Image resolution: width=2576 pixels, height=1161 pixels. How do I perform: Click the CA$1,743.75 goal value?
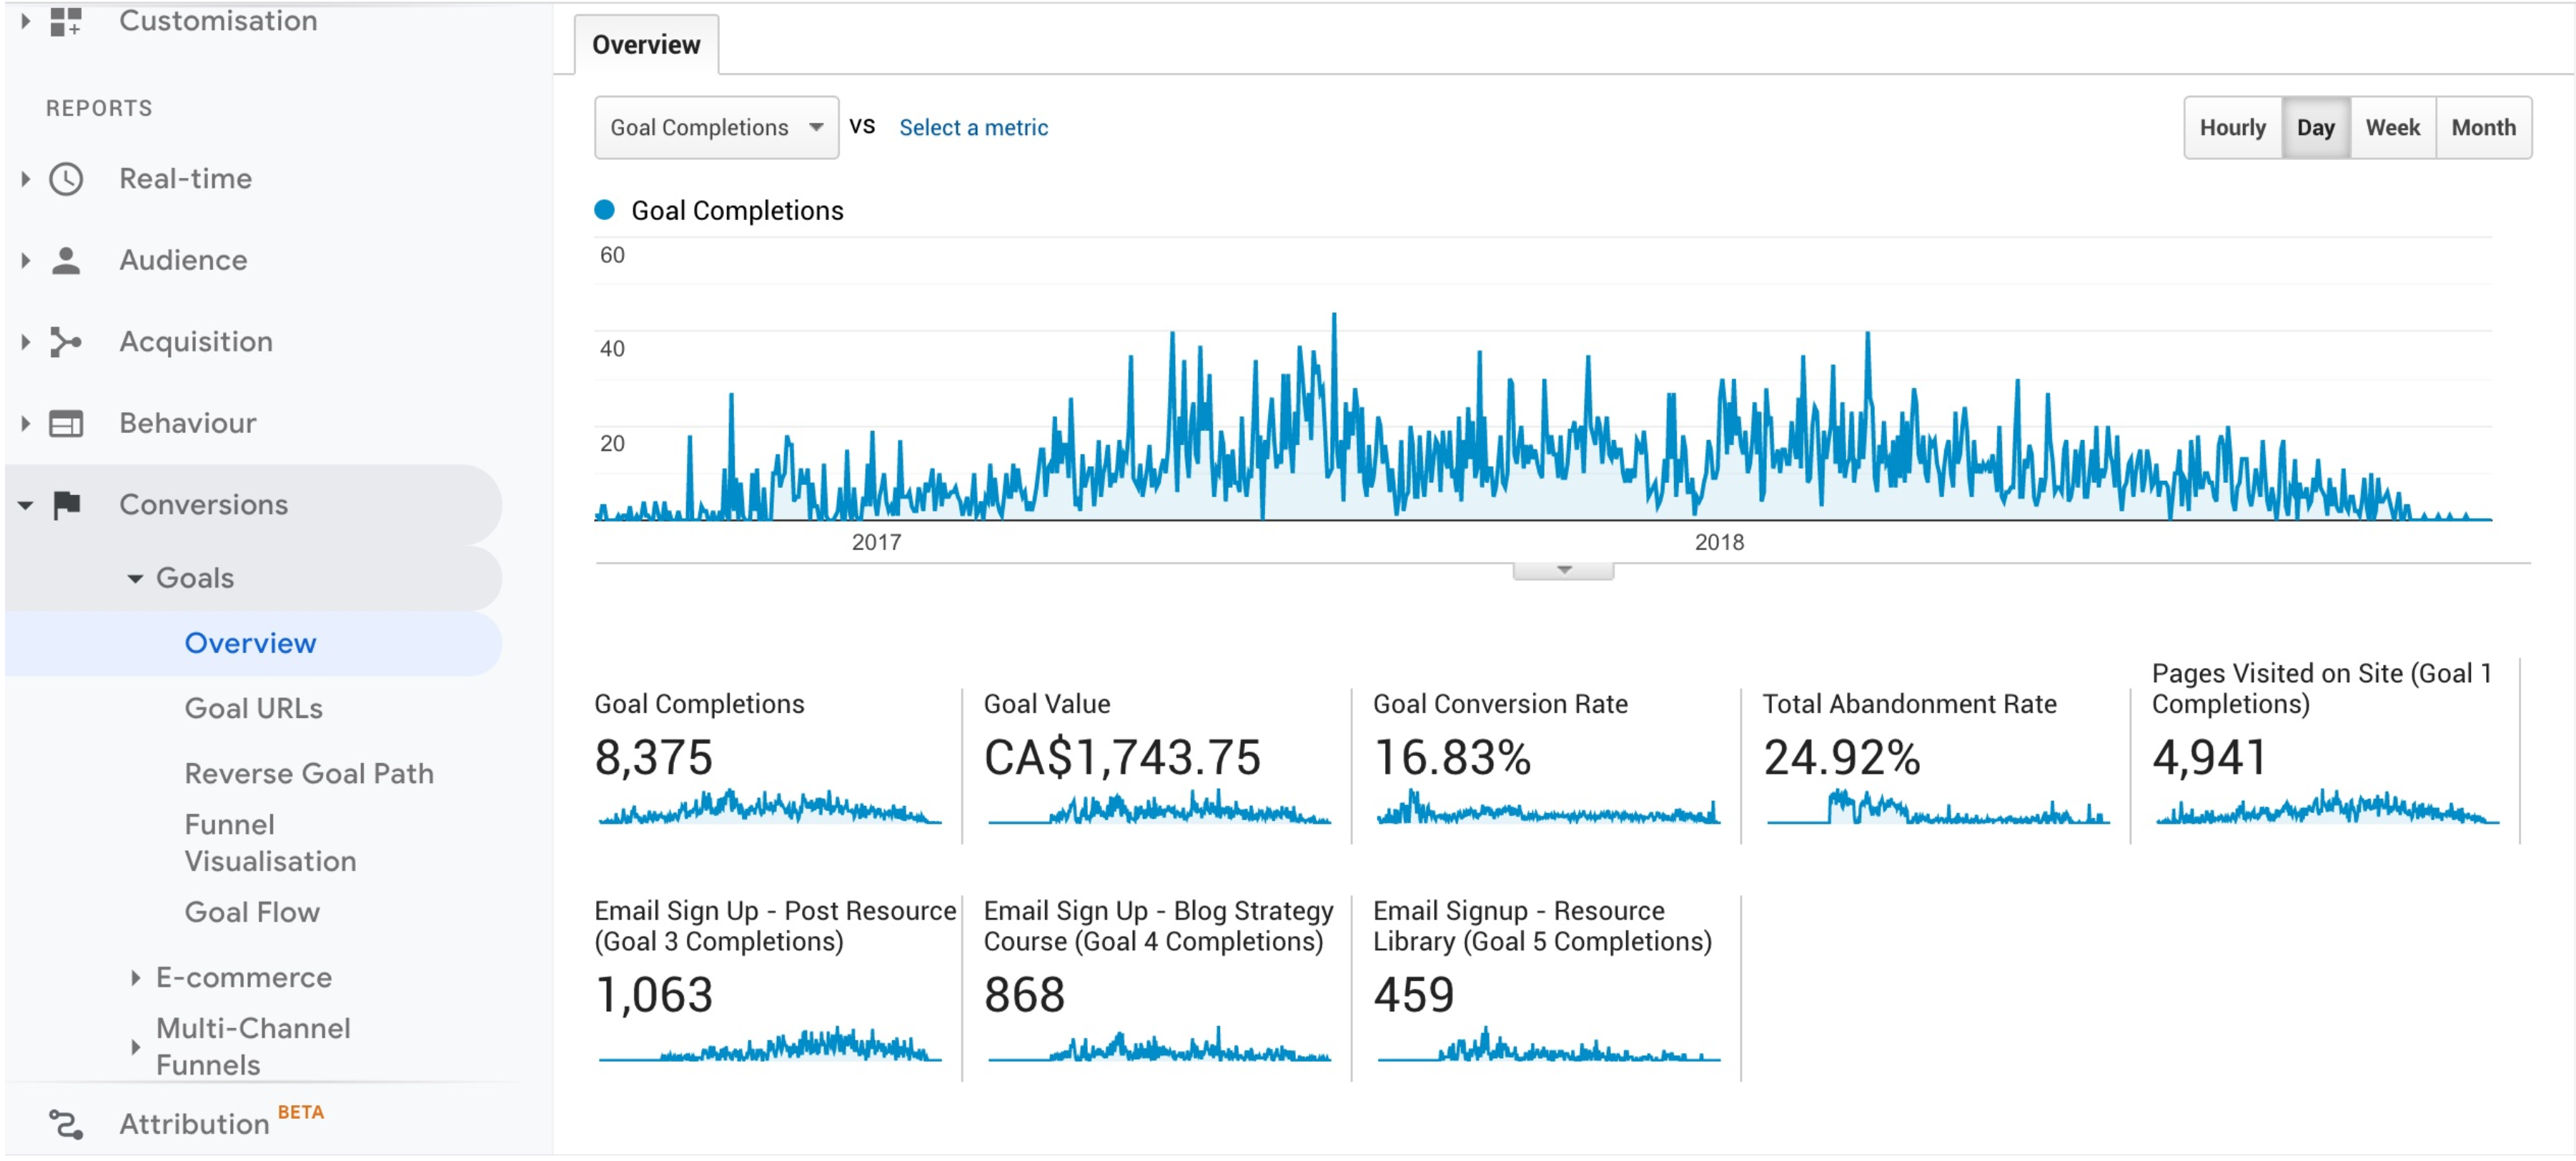[x=1122, y=757]
